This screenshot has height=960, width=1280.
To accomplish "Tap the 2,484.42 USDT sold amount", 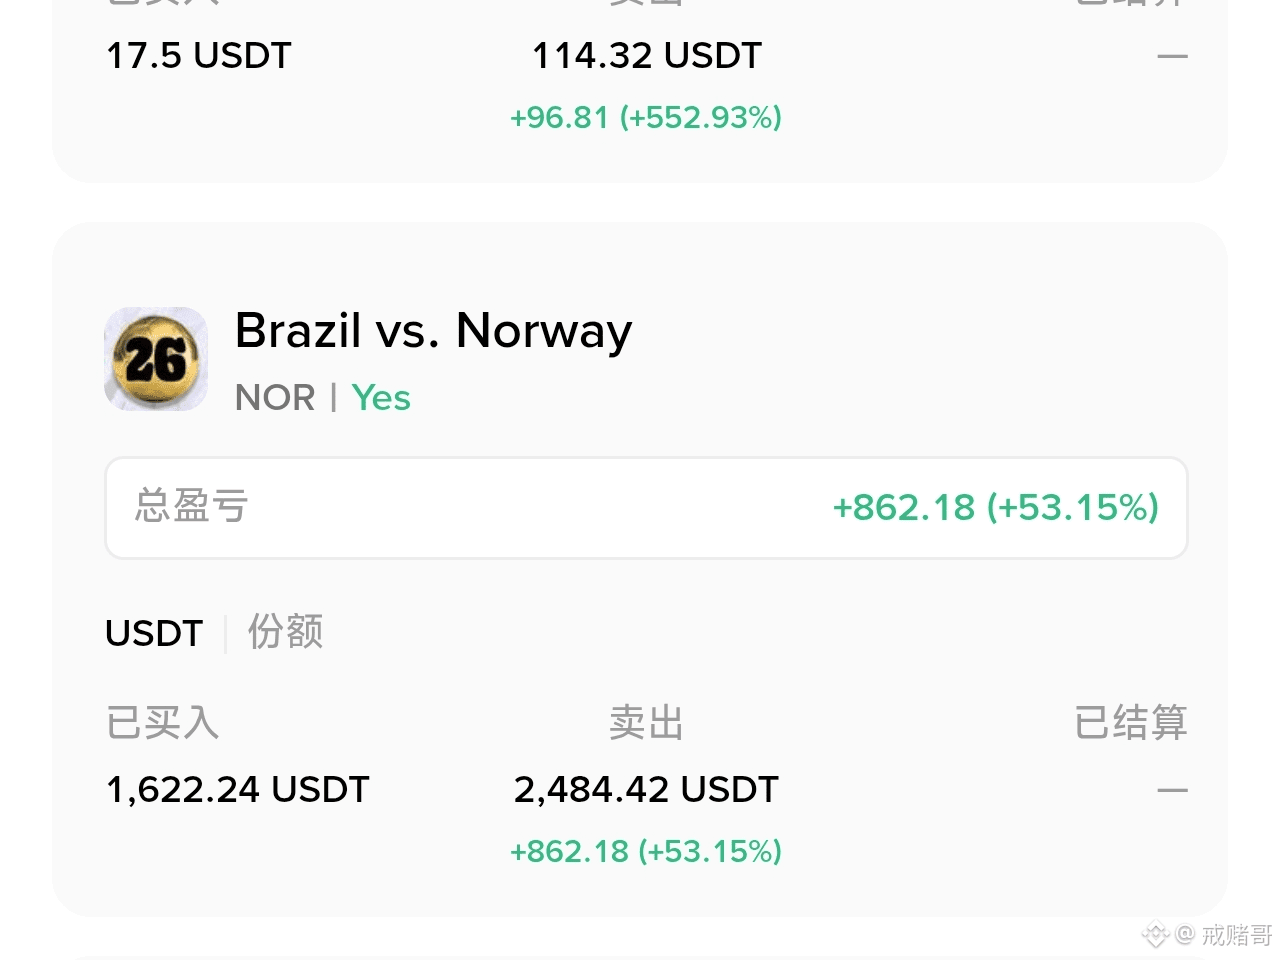I will pos(646,790).
